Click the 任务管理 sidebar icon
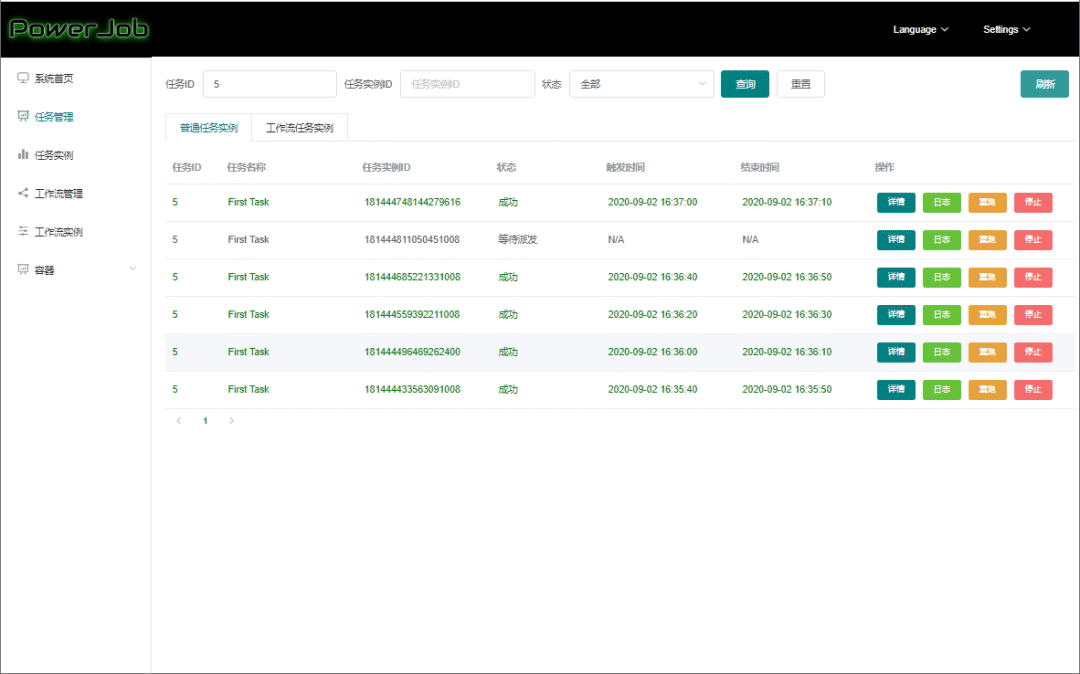 point(23,116)
